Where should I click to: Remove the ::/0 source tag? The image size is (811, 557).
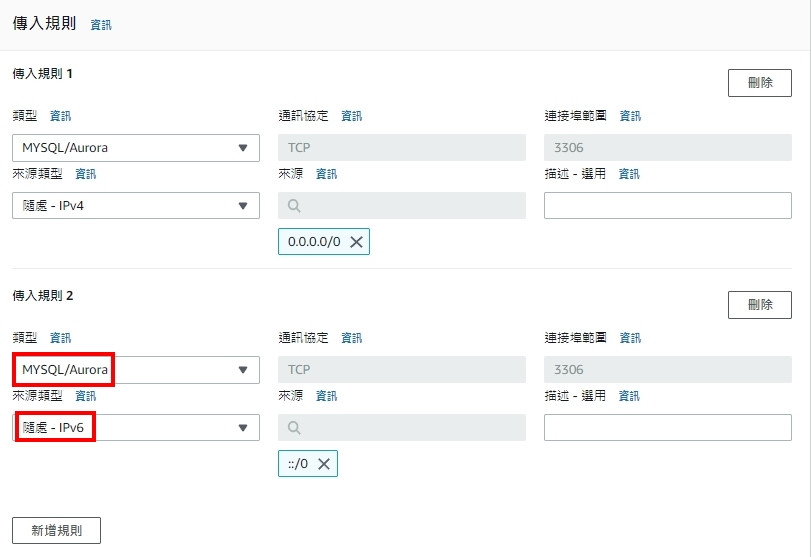click(324, 464)
